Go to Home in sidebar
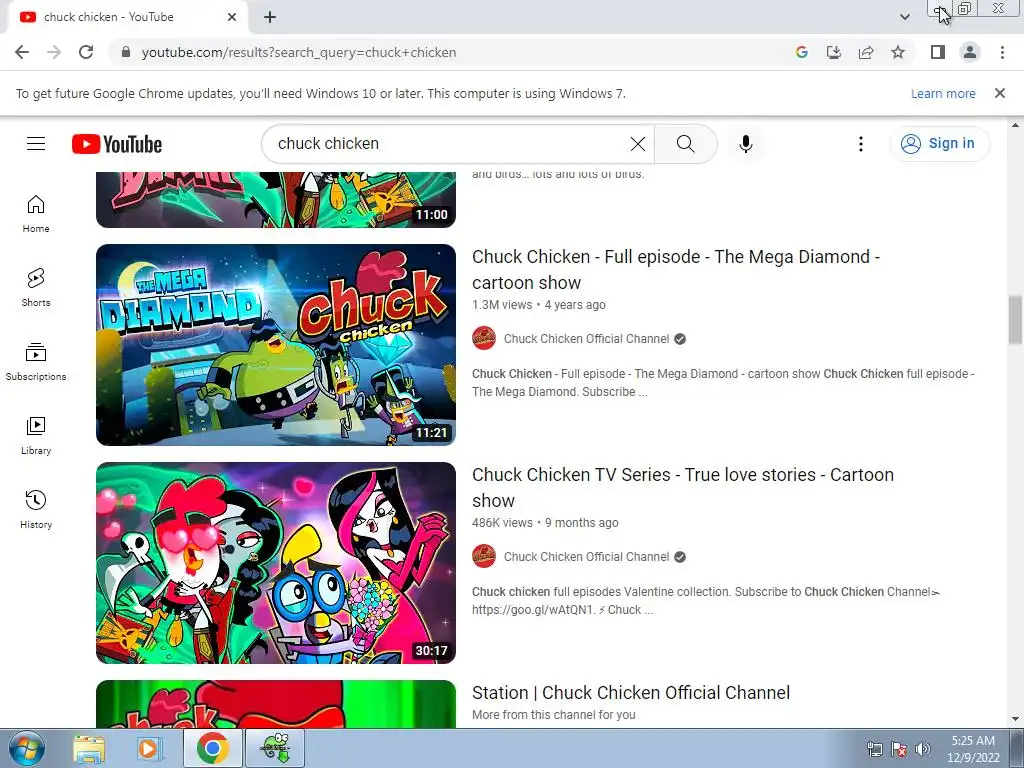The image size is (1024, 768). [36, 214]
